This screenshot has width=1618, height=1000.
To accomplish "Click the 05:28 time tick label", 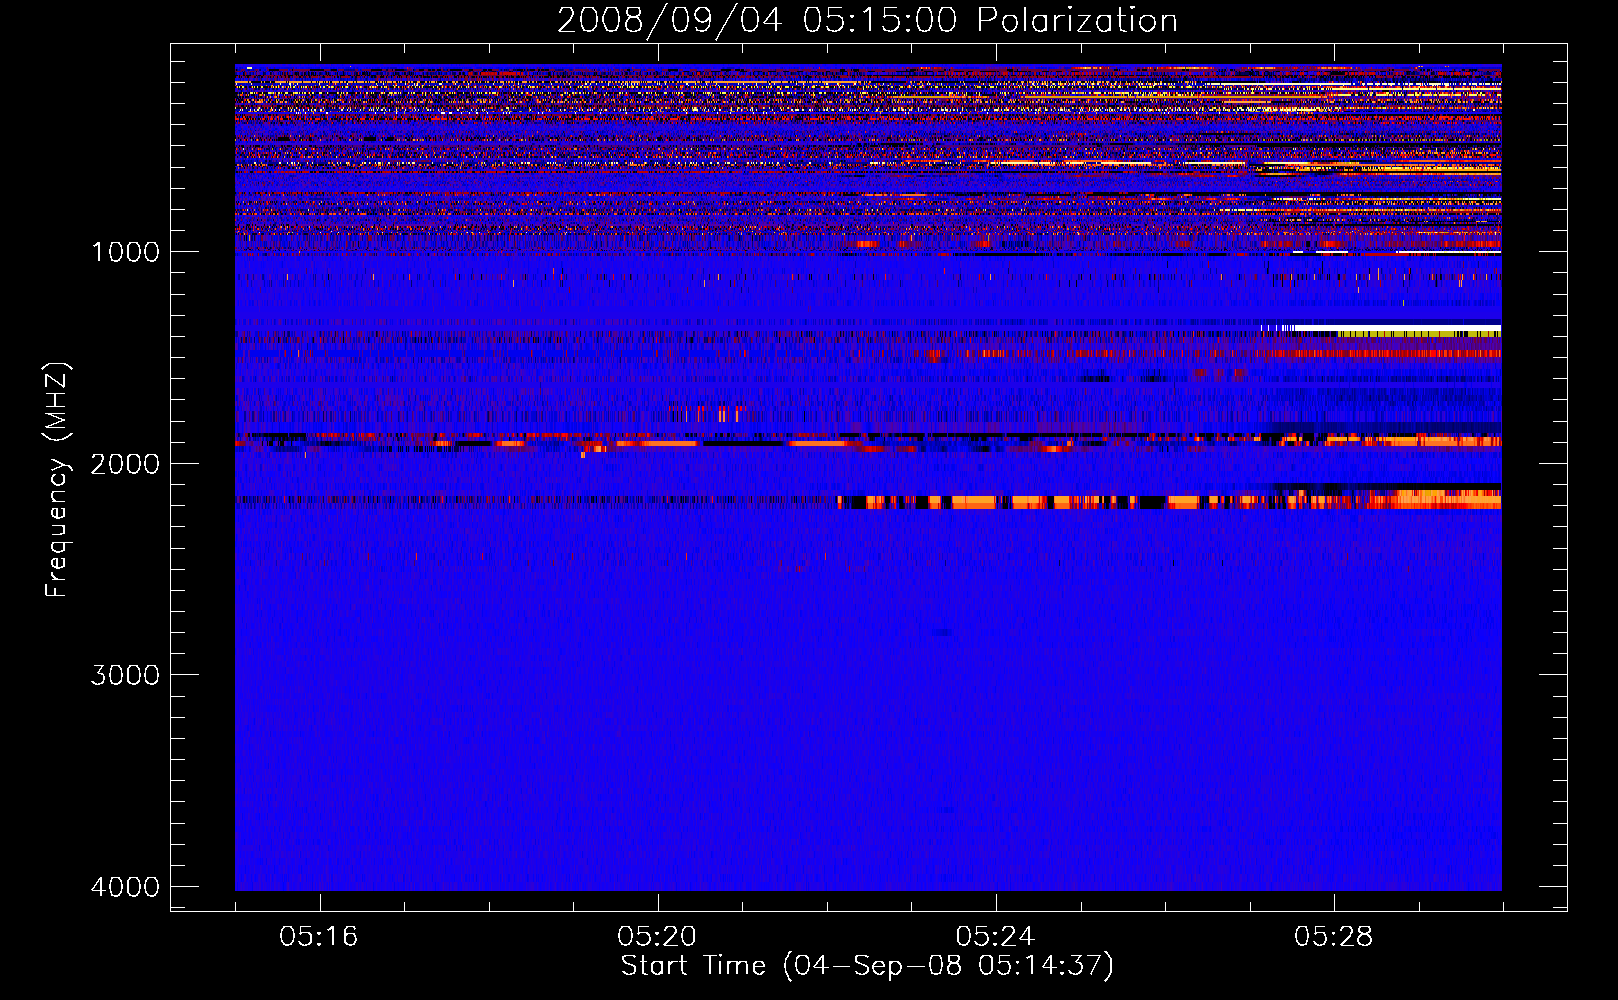I will [1333, 937].
